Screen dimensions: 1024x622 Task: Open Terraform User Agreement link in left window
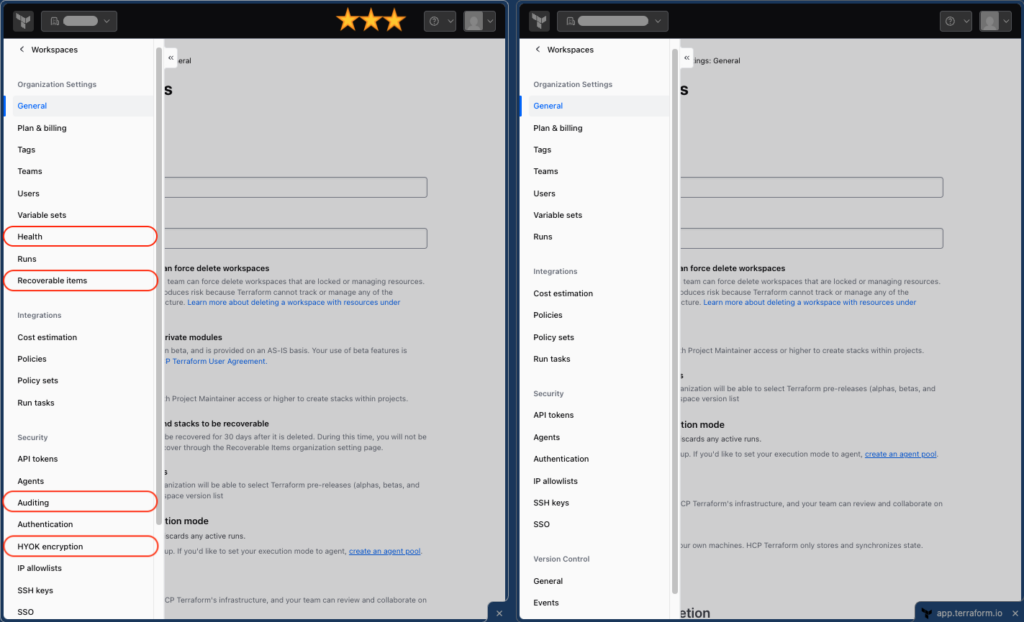(x=215, y=361)
